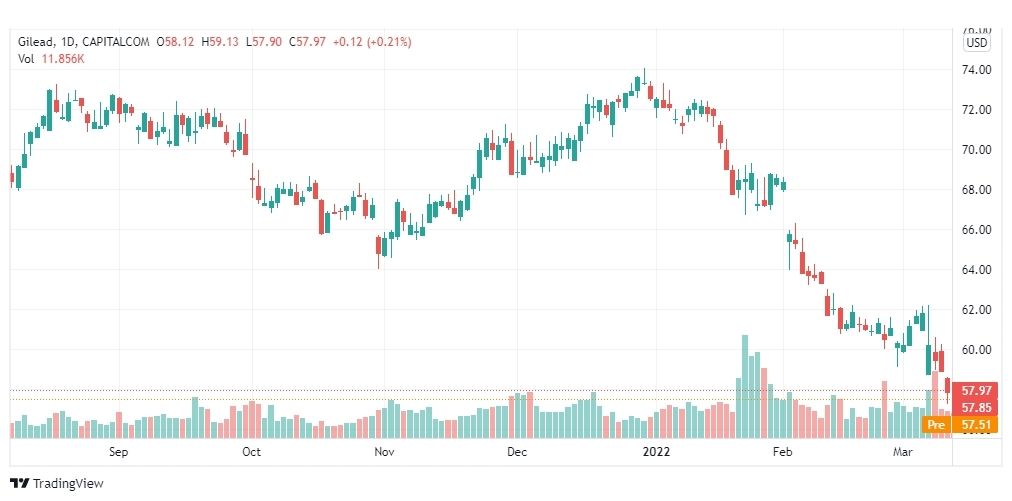
Task: Open the USD currency selector
Action: click(x=977, y=43)
